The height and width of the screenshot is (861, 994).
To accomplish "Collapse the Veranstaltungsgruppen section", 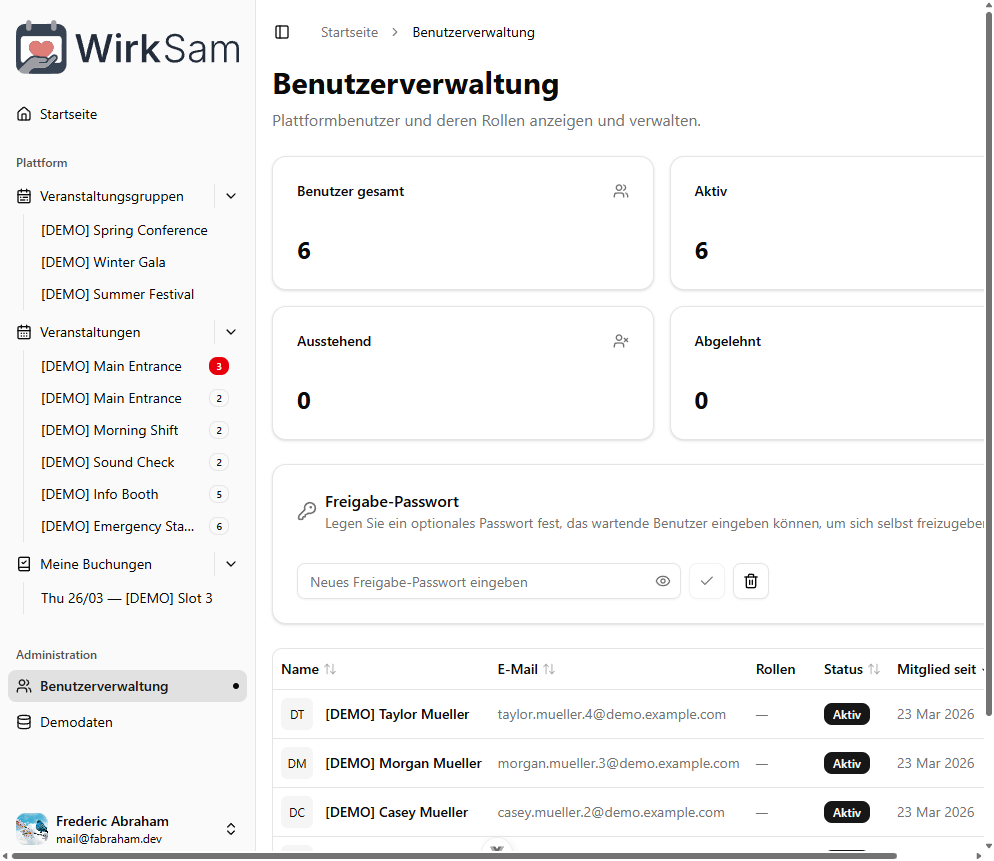I will pos(231,197).
